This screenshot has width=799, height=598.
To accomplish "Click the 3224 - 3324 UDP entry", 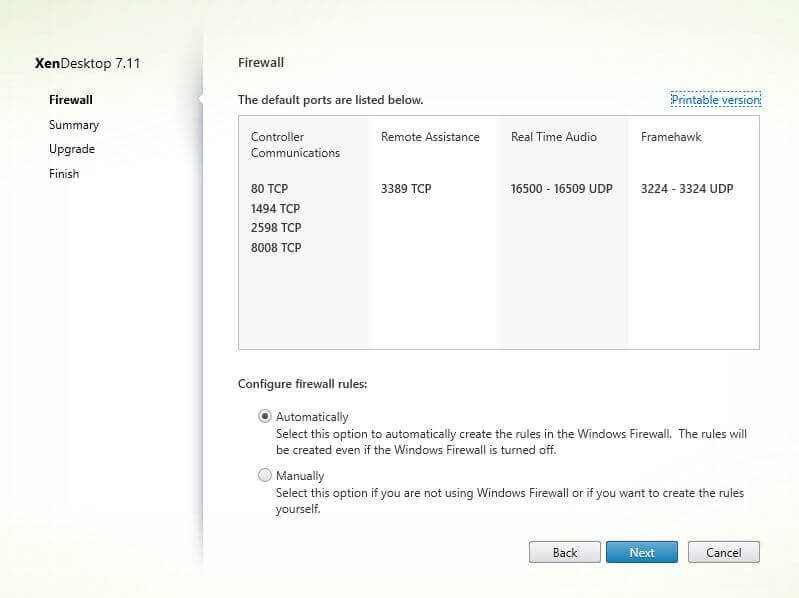I will tap(687, 189).
